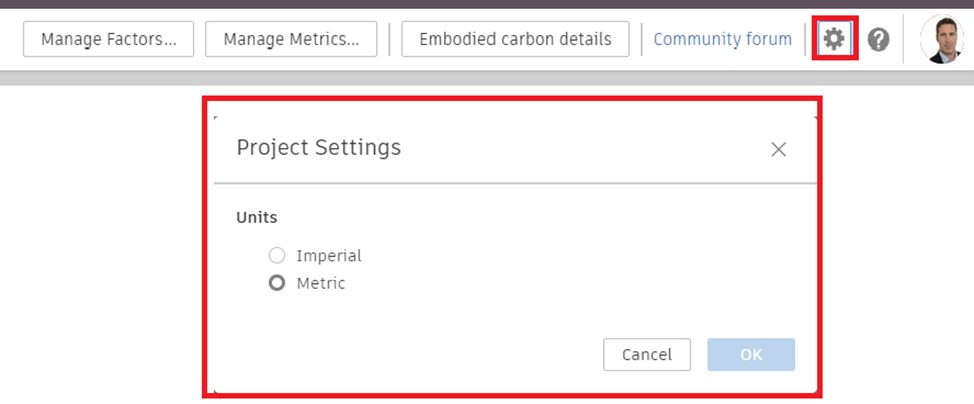
Task: Show Embodied carbon details
Action: pos(515,40)
